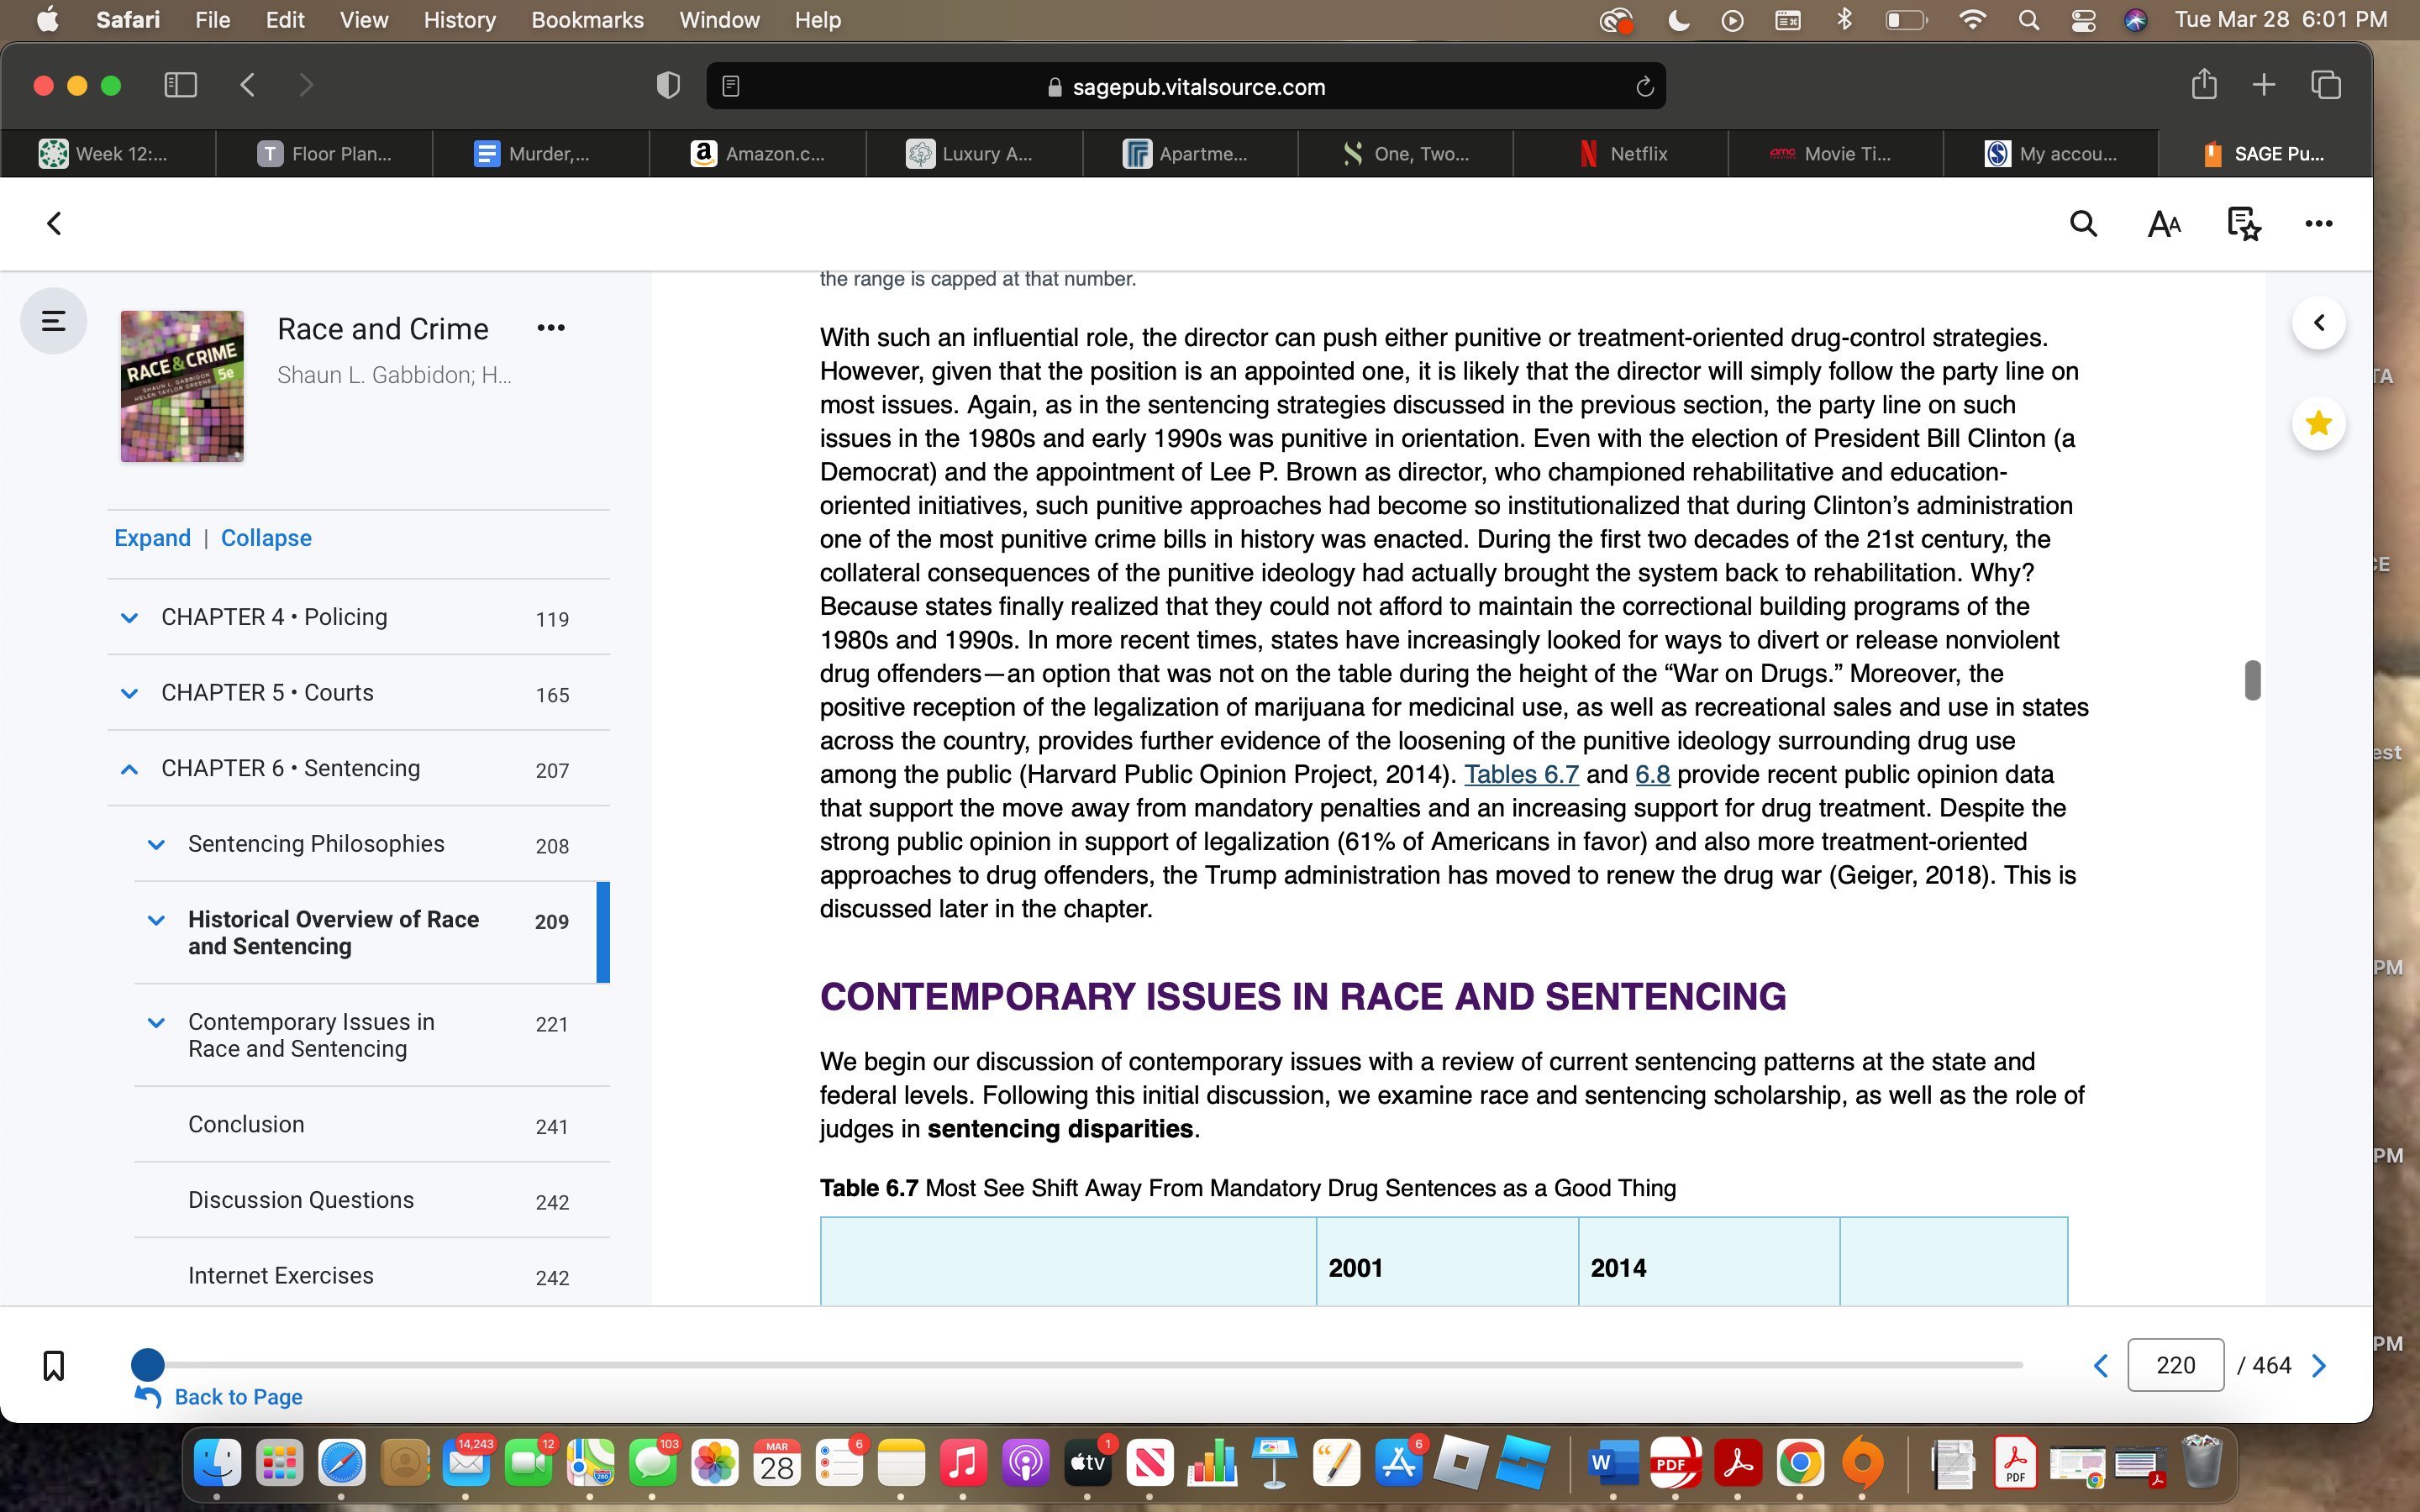Screen dimensions: 2420x1512
Task: Click the Safari privacy shield icon
Action: pyautogui.click(x=668, y=86)
